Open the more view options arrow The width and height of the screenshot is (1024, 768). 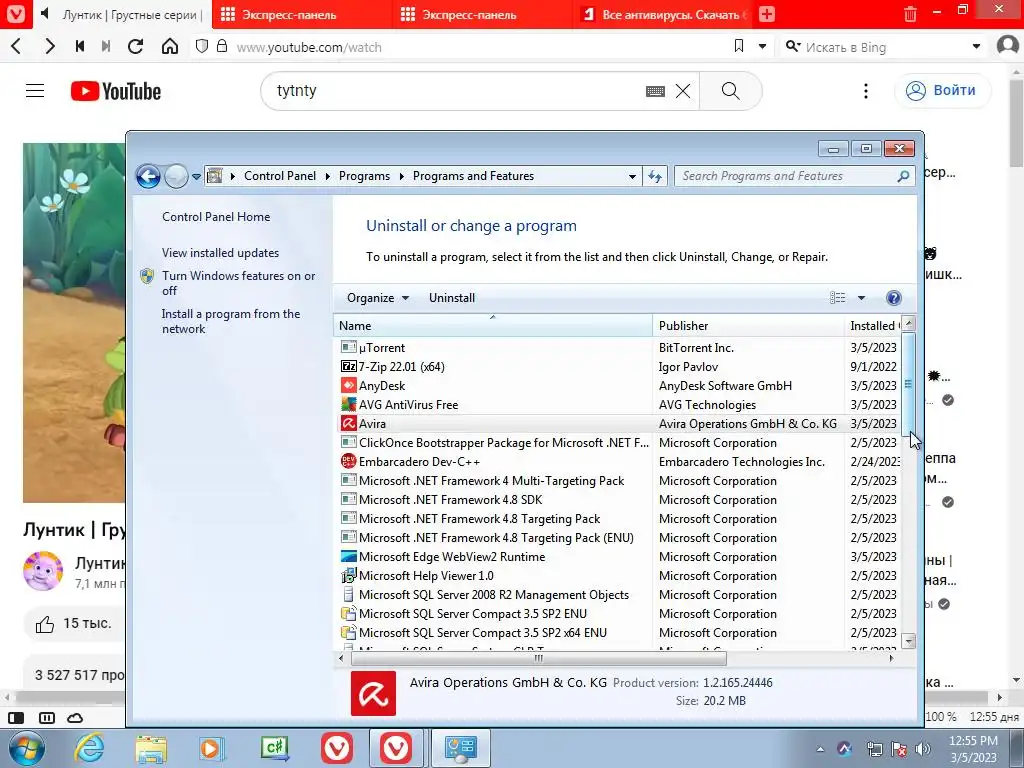tap(861, 298)
